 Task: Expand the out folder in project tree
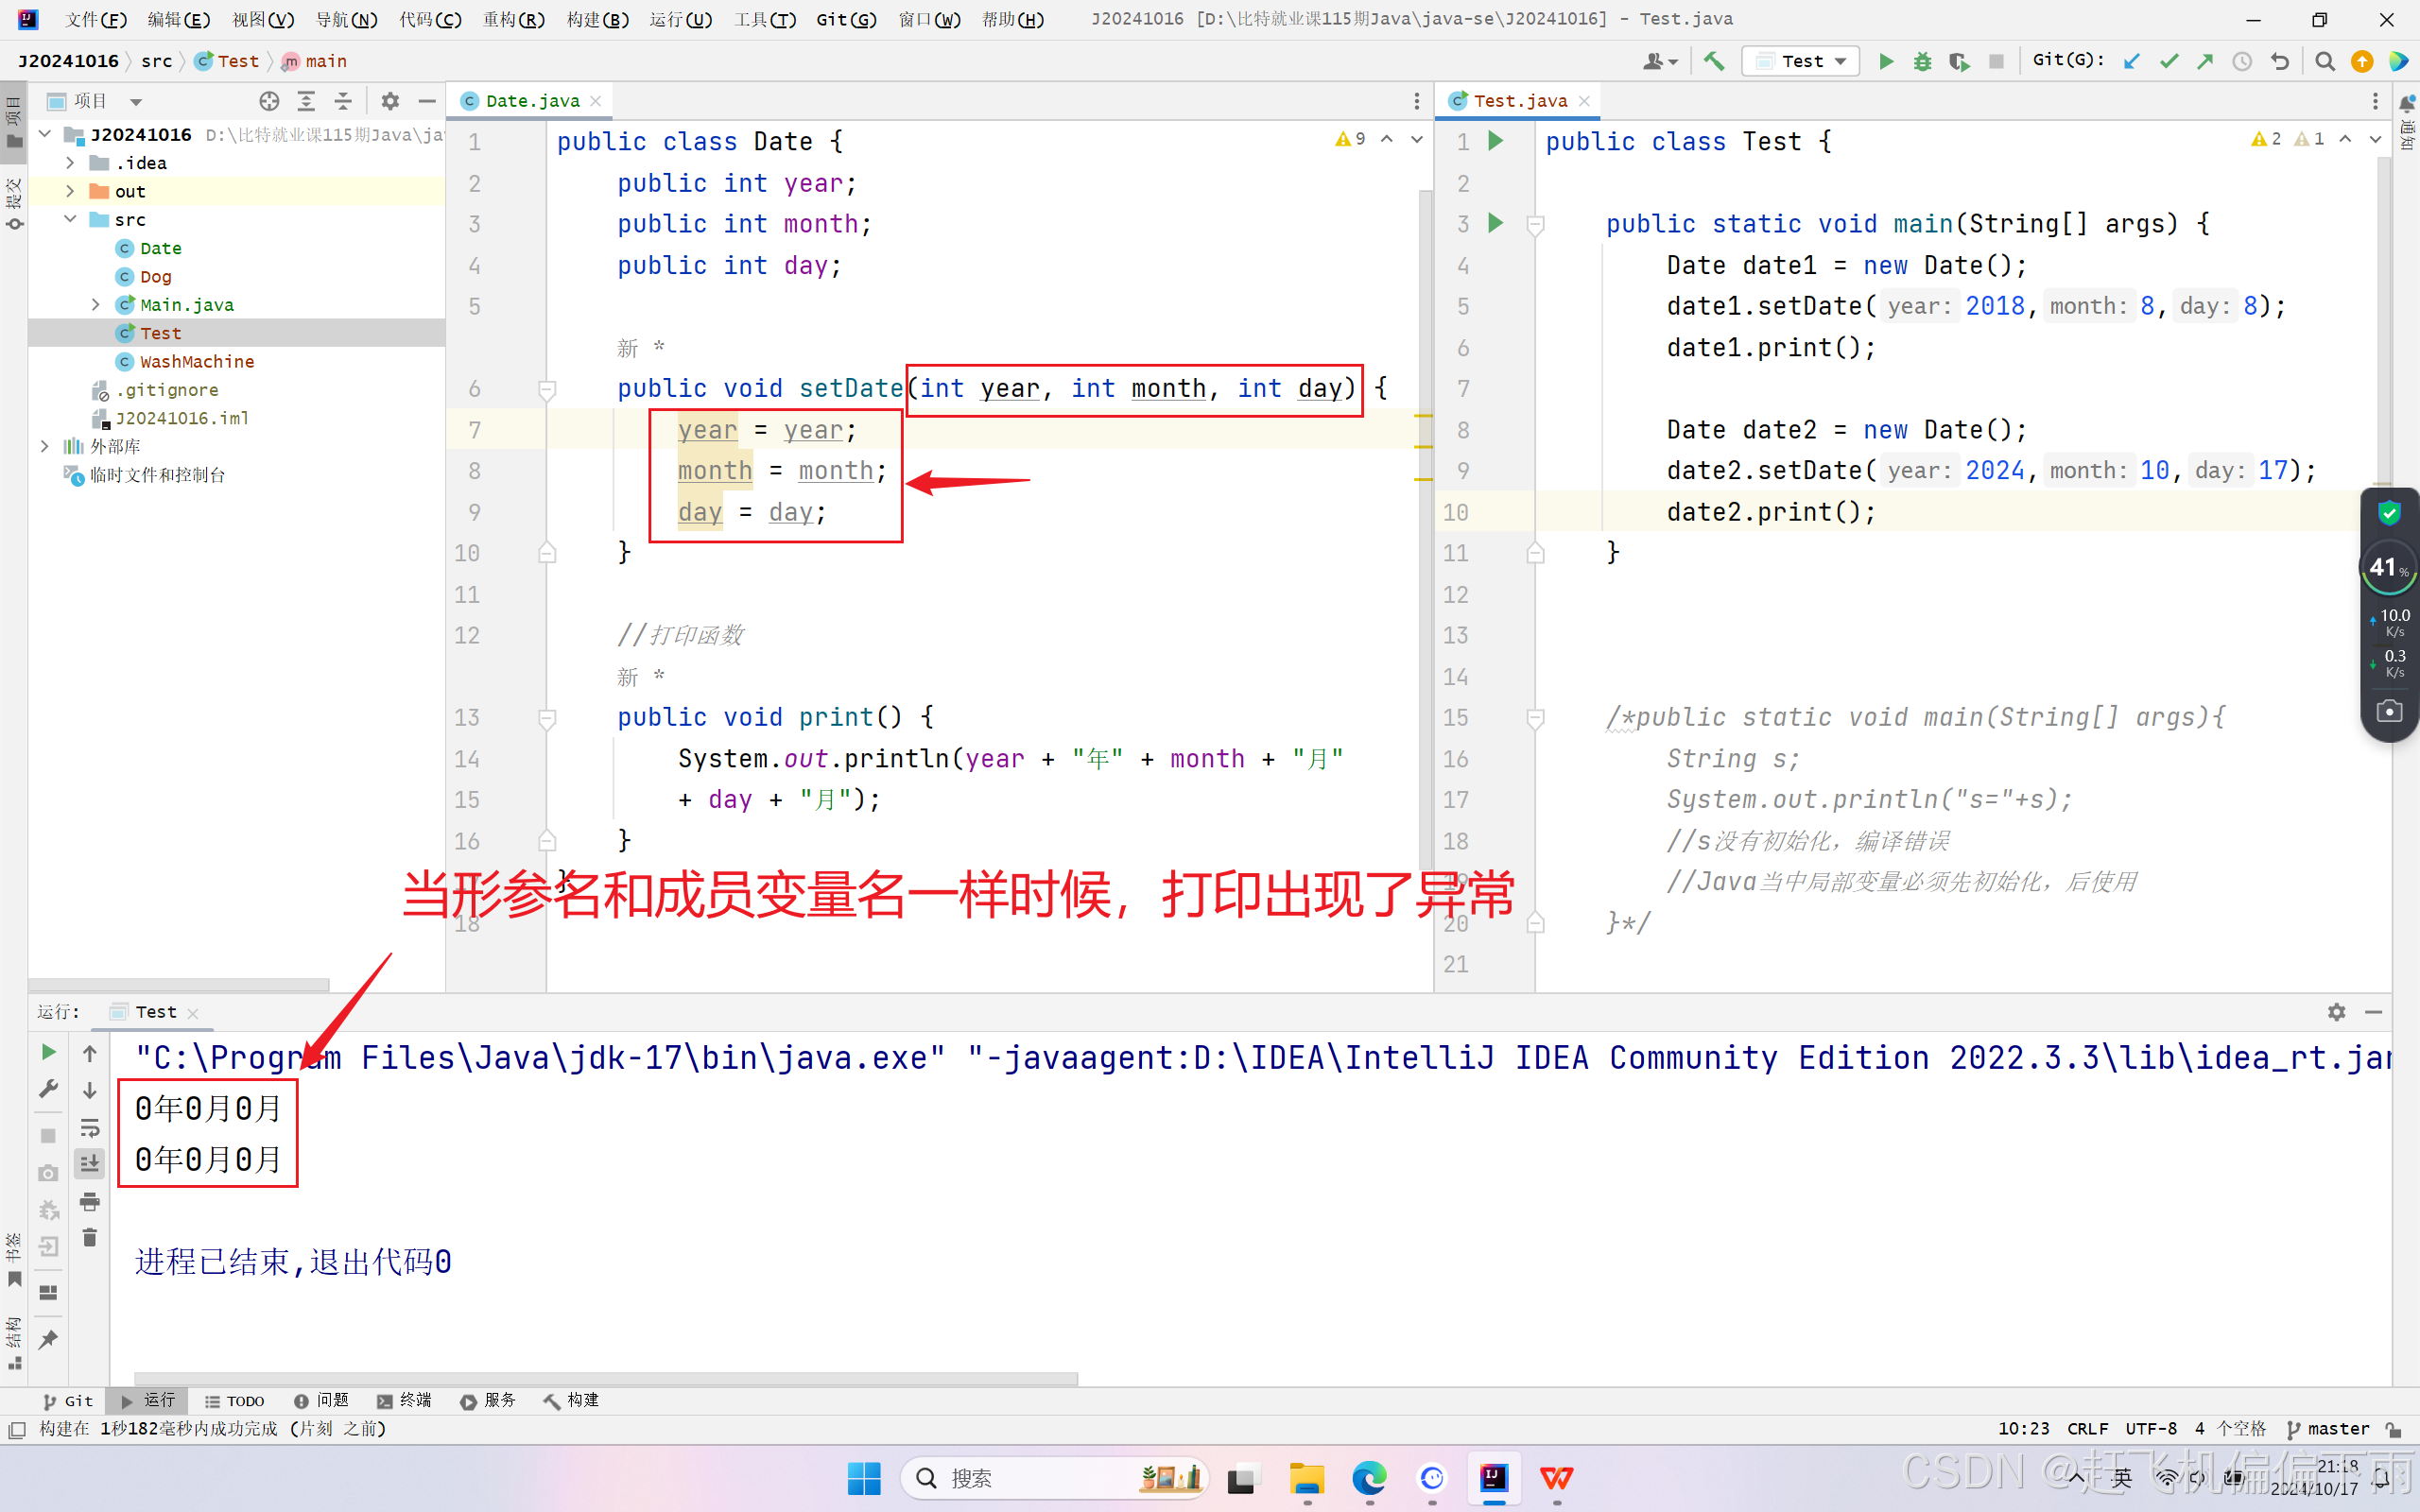point(70,191)
